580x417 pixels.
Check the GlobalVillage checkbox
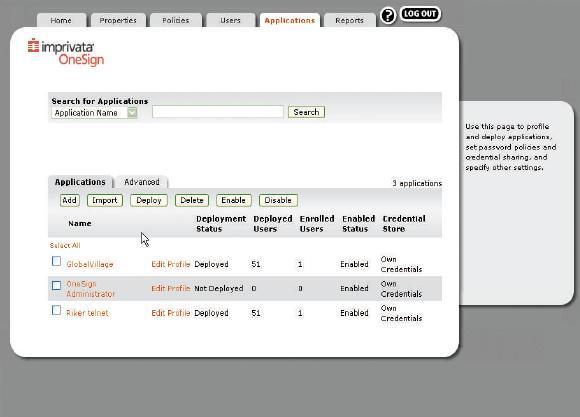pos(56,261)
